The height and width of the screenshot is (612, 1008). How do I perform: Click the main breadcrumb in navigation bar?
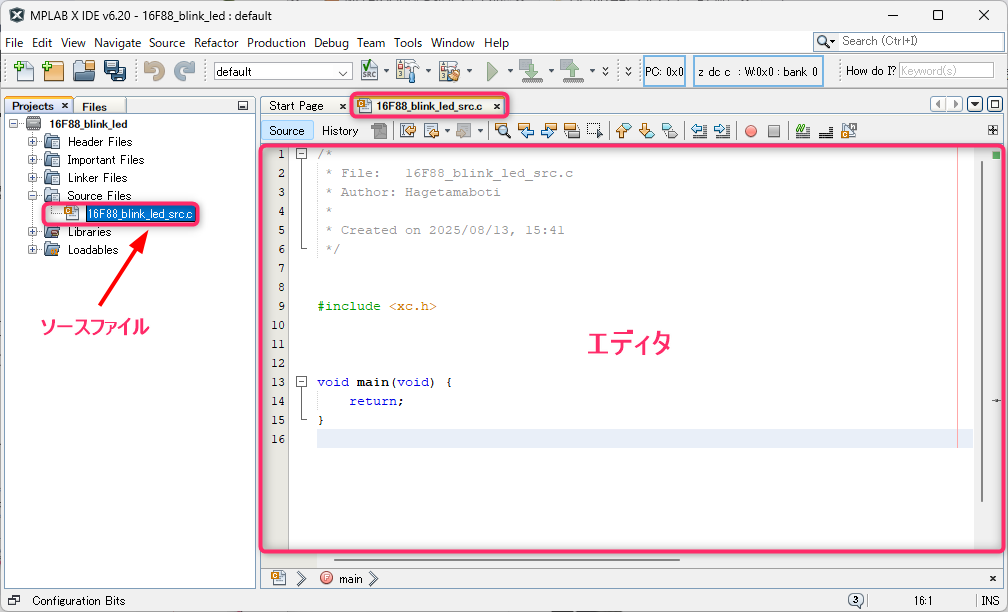pos(351,579)
